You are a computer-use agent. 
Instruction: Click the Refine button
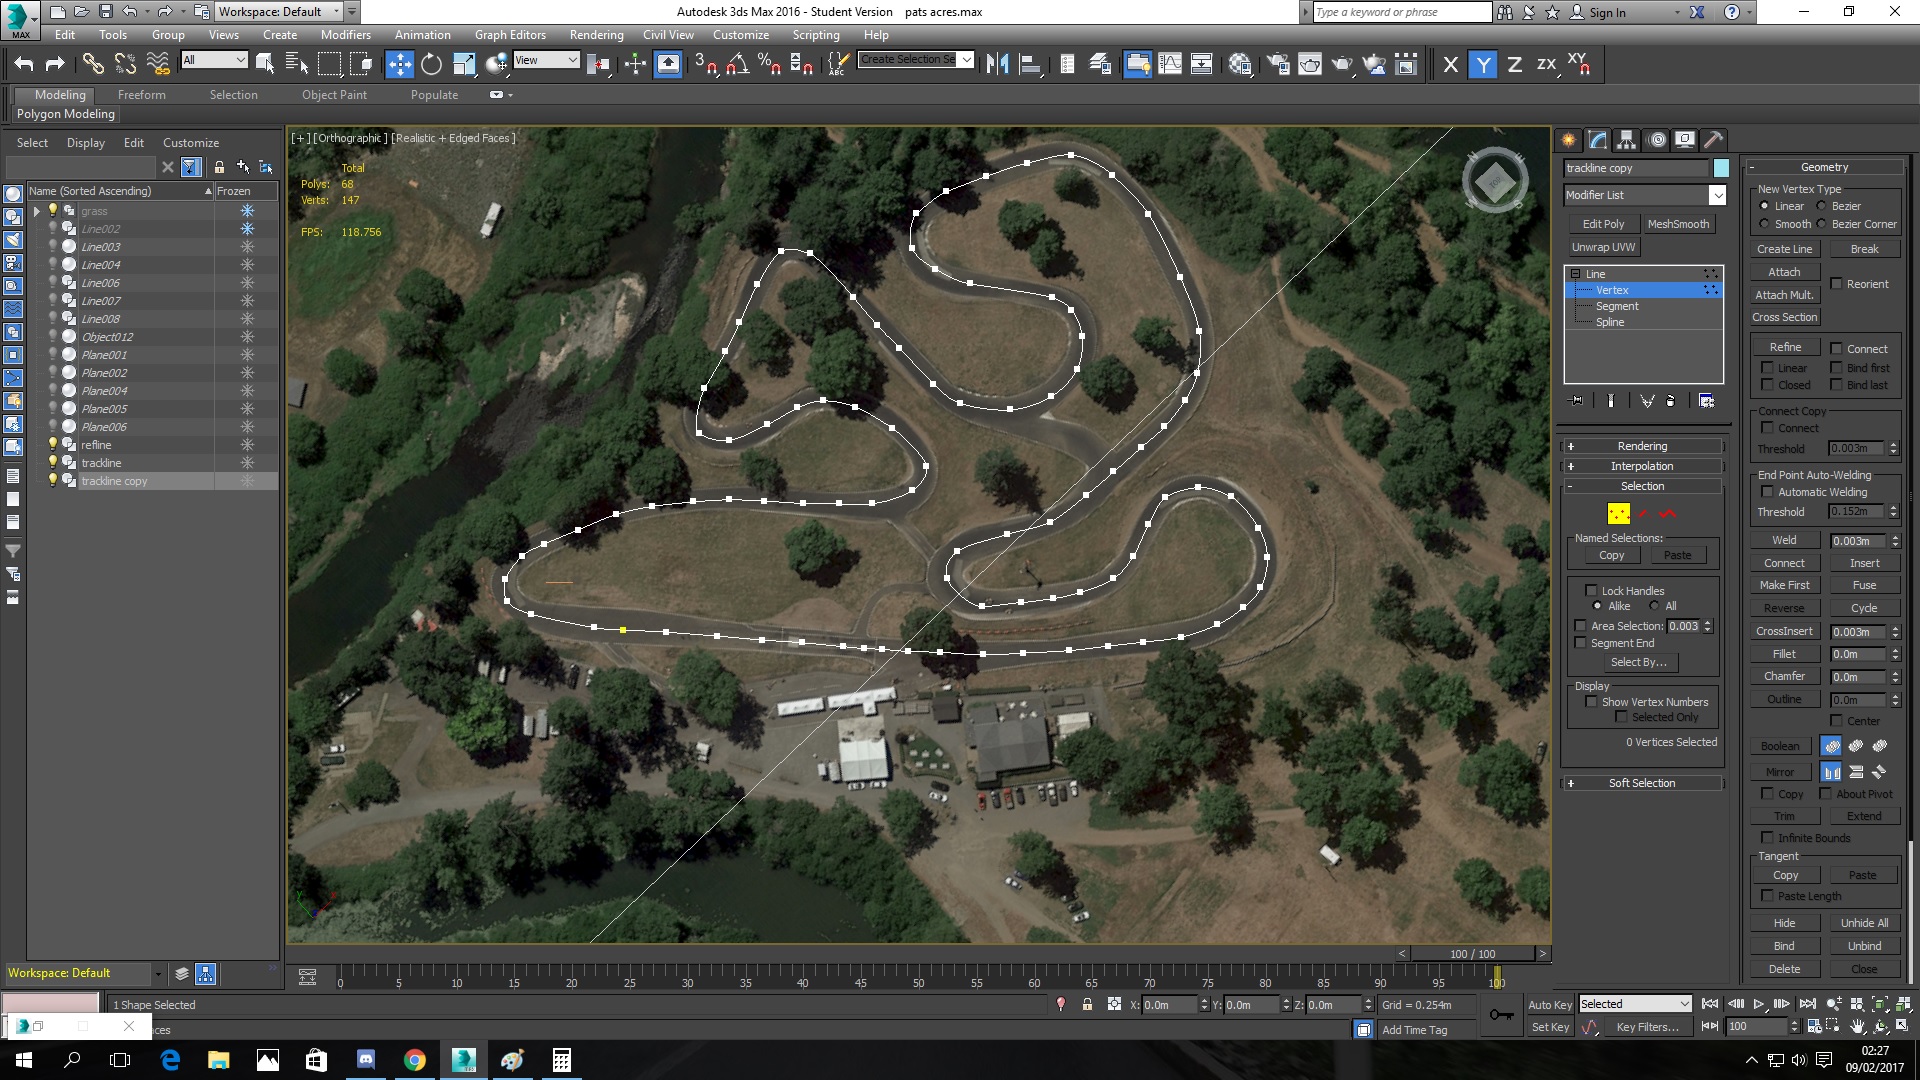click(1785, 347)
